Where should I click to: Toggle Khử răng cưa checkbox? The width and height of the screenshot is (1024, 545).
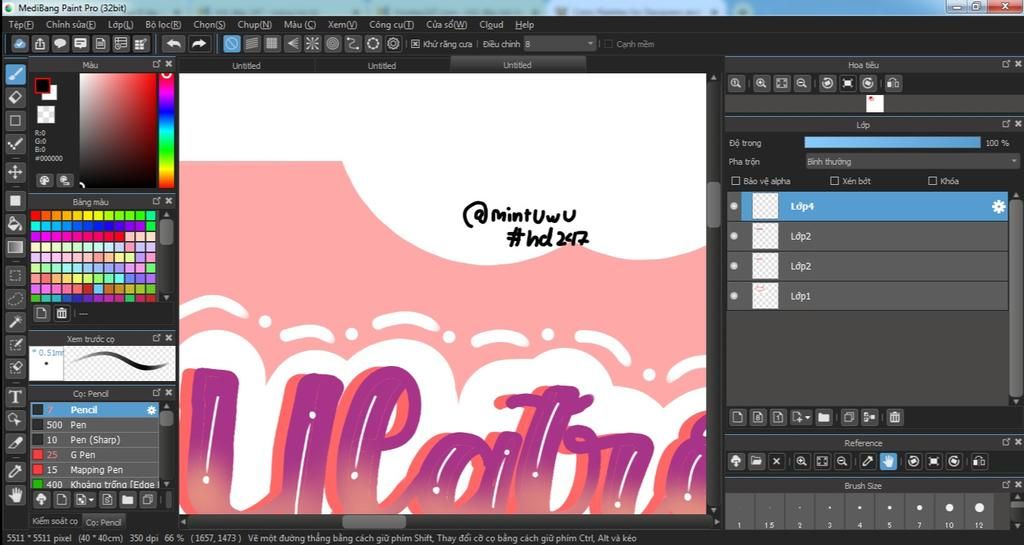point(415,44)
